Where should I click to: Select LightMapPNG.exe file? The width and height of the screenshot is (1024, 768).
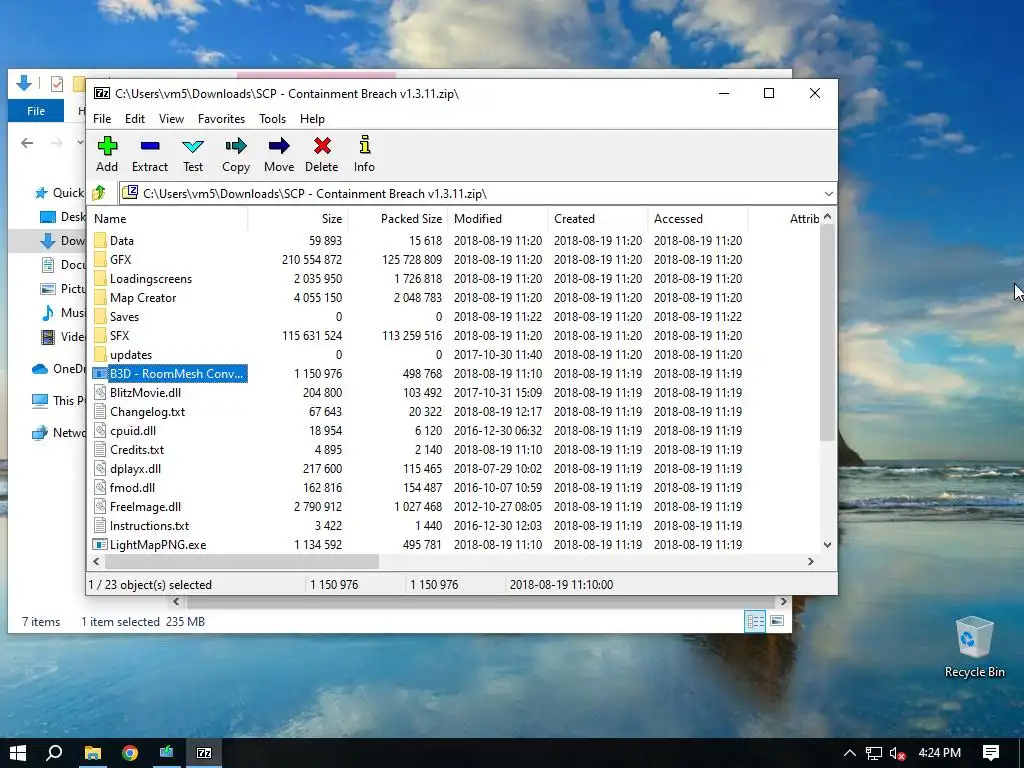pos(157,544)
